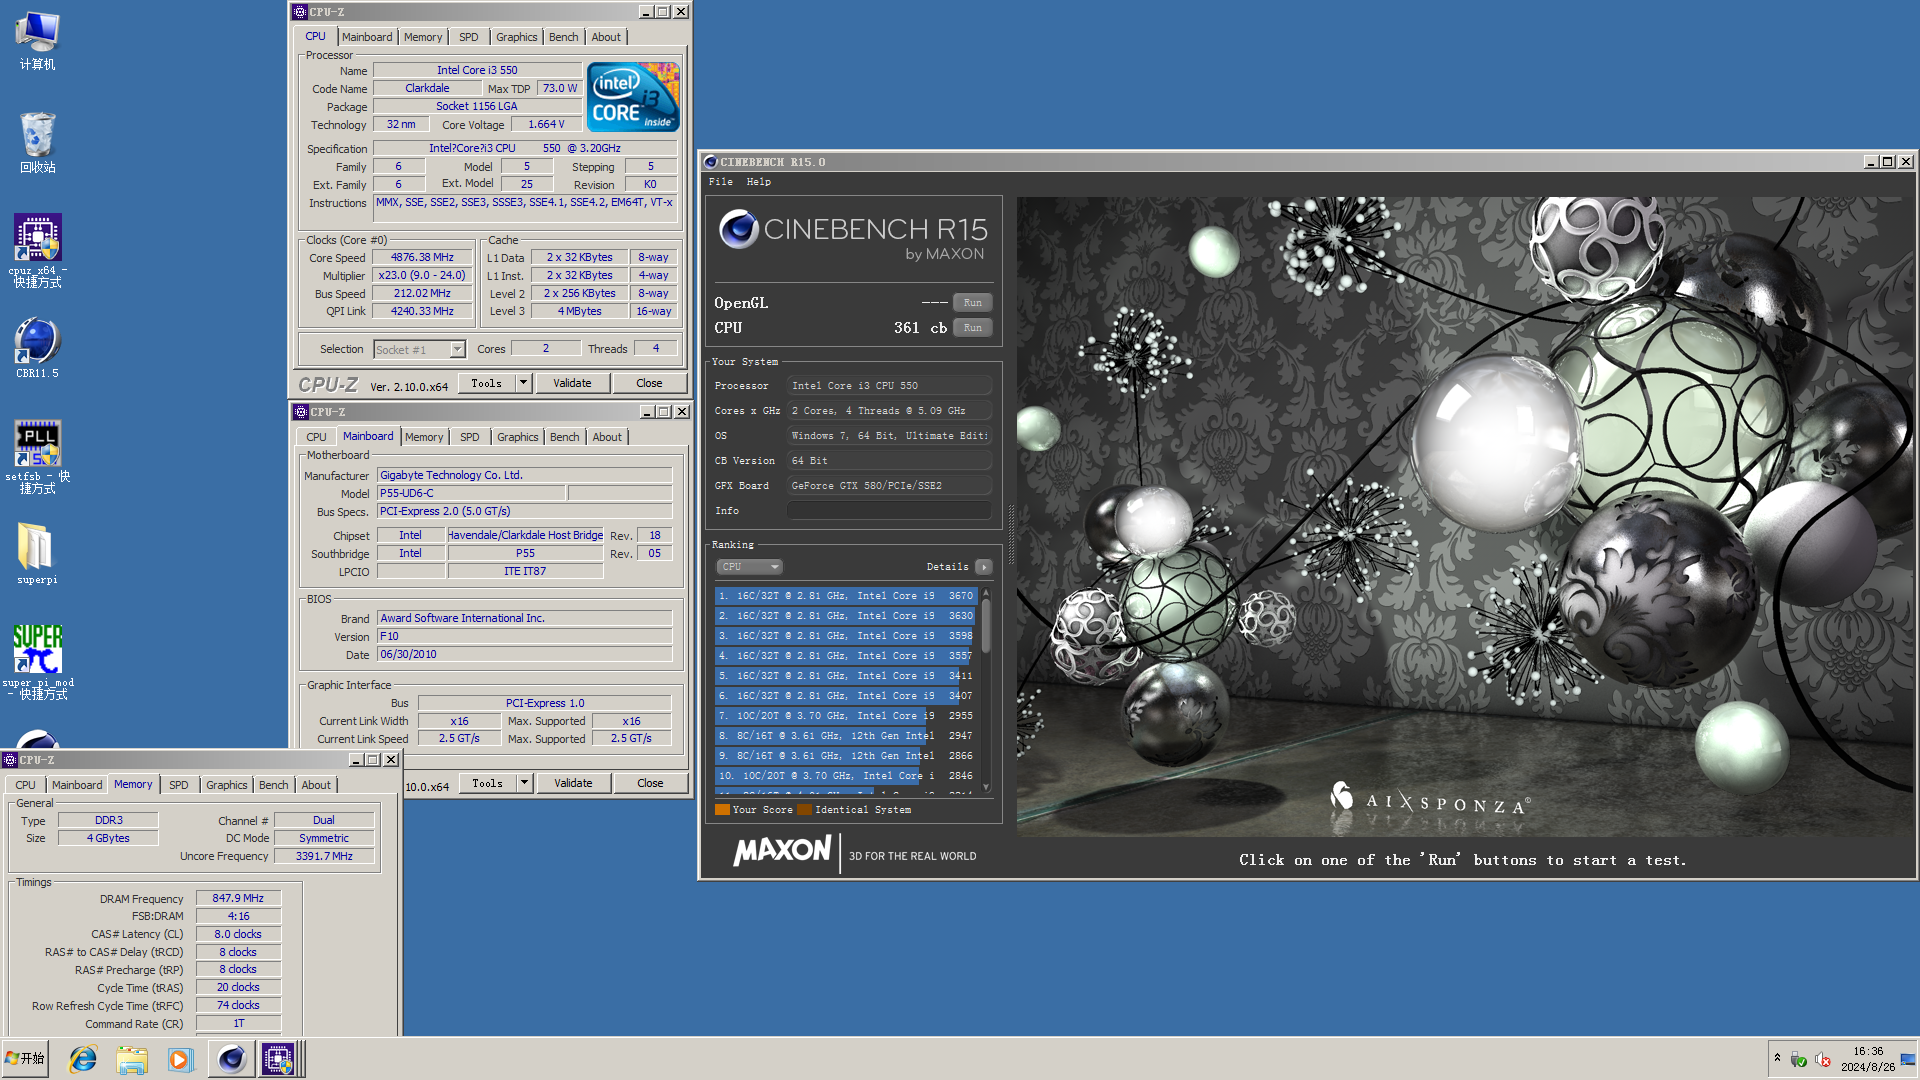Click the Info field in Cinebench
This screenshot has height=1080, width=1920.
click(x=889, y=511)
